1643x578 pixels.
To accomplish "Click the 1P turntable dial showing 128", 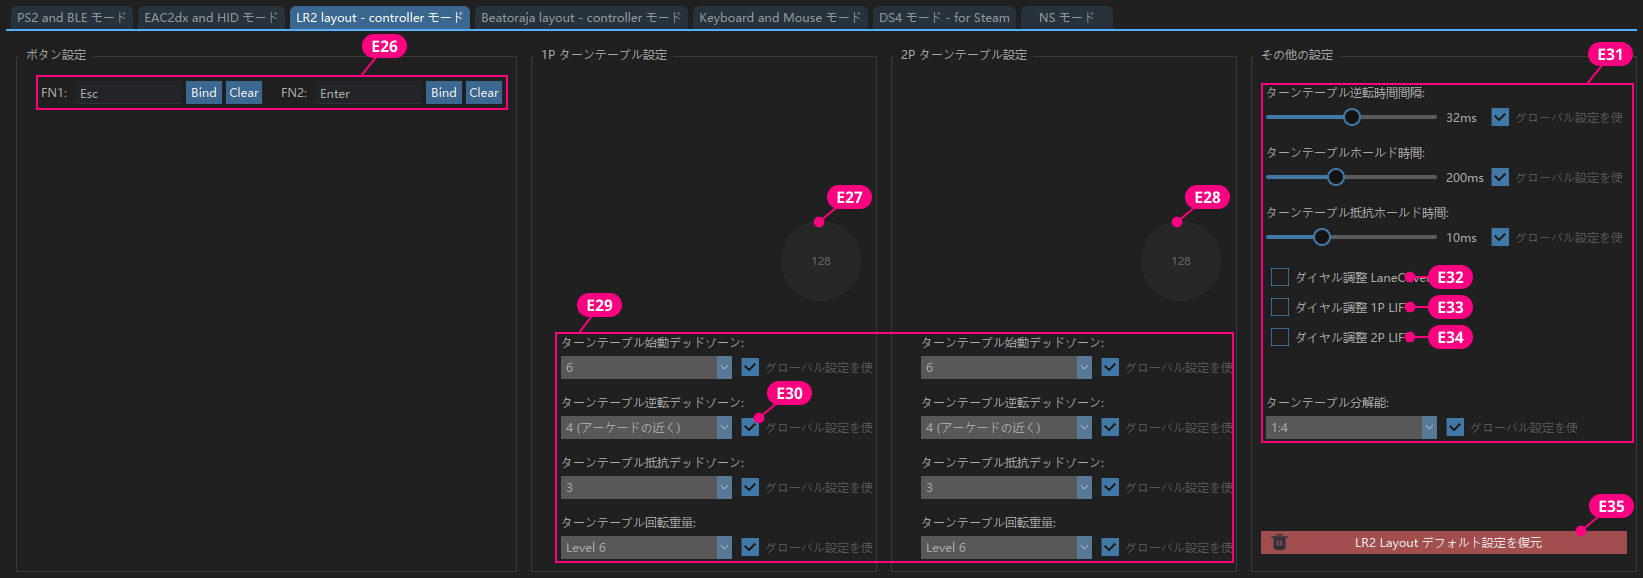I will [820, 261].
